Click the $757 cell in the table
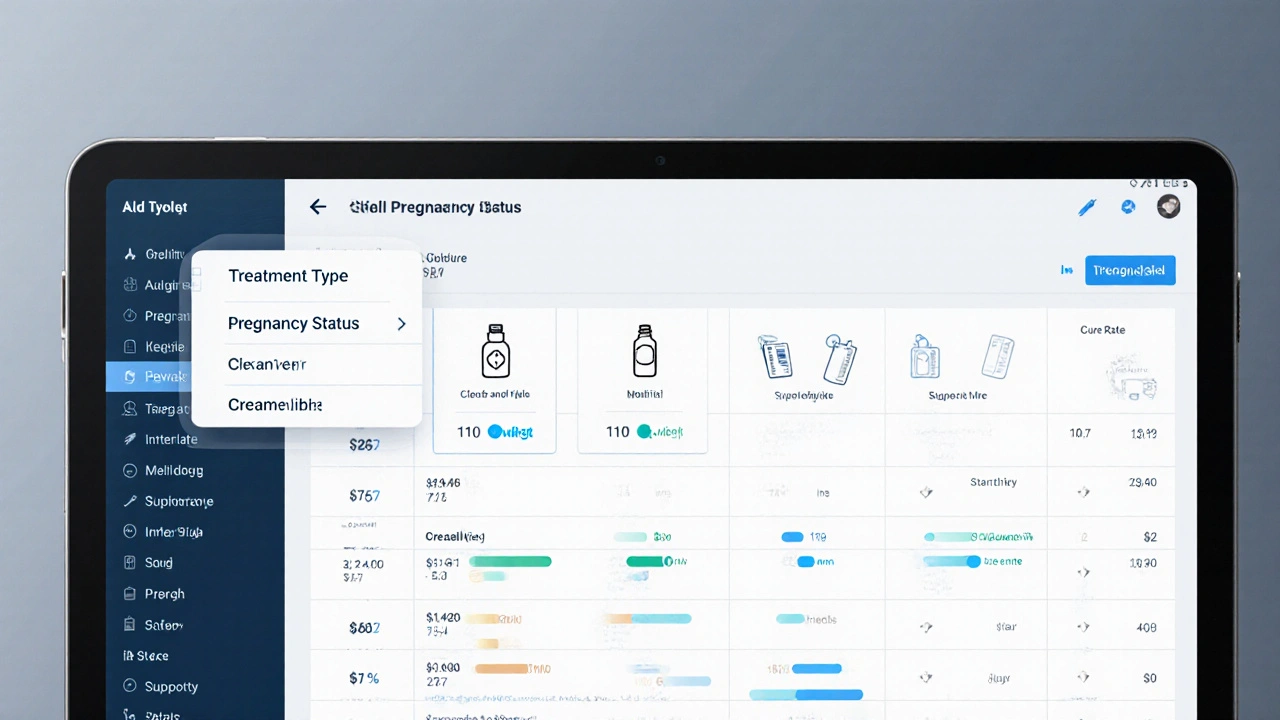This screenshot has height=720, width=1280. coord(364,496)
